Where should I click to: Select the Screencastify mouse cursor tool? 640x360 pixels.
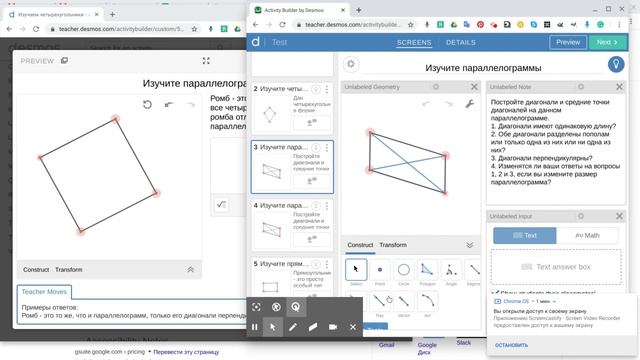click(273, 327)
